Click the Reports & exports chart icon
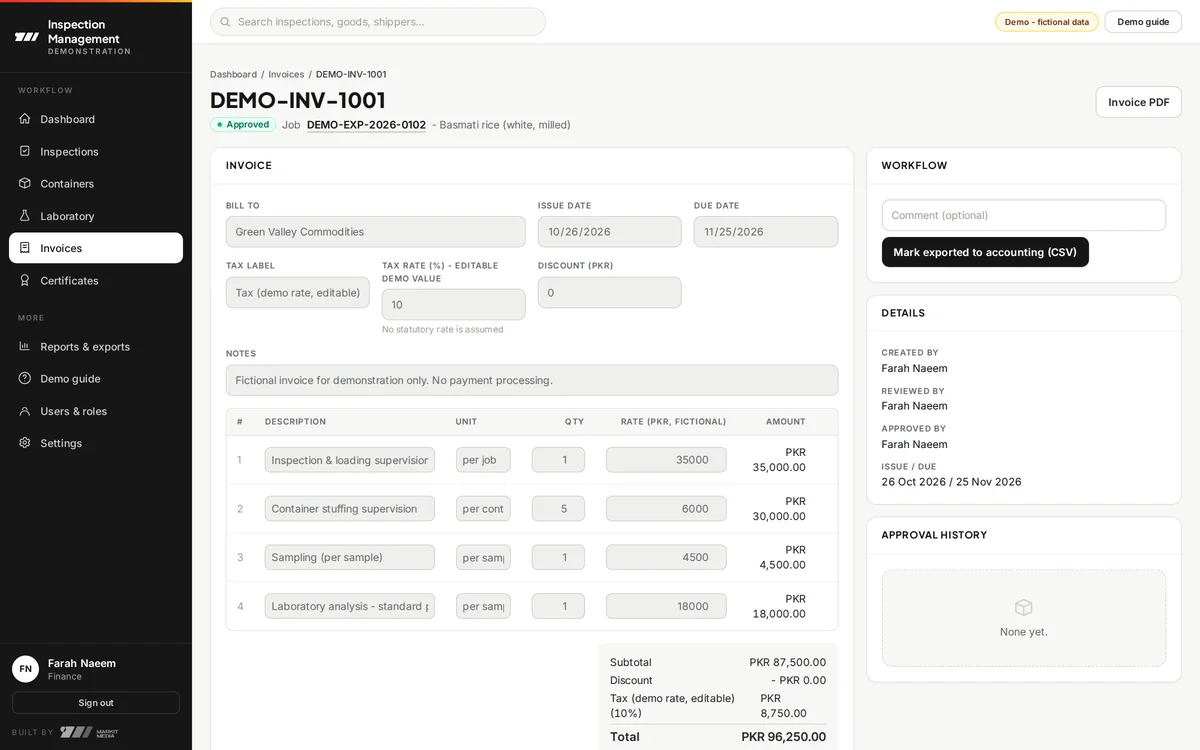The width and height of the screenshot is (1200, 750). tap(25, 346)
